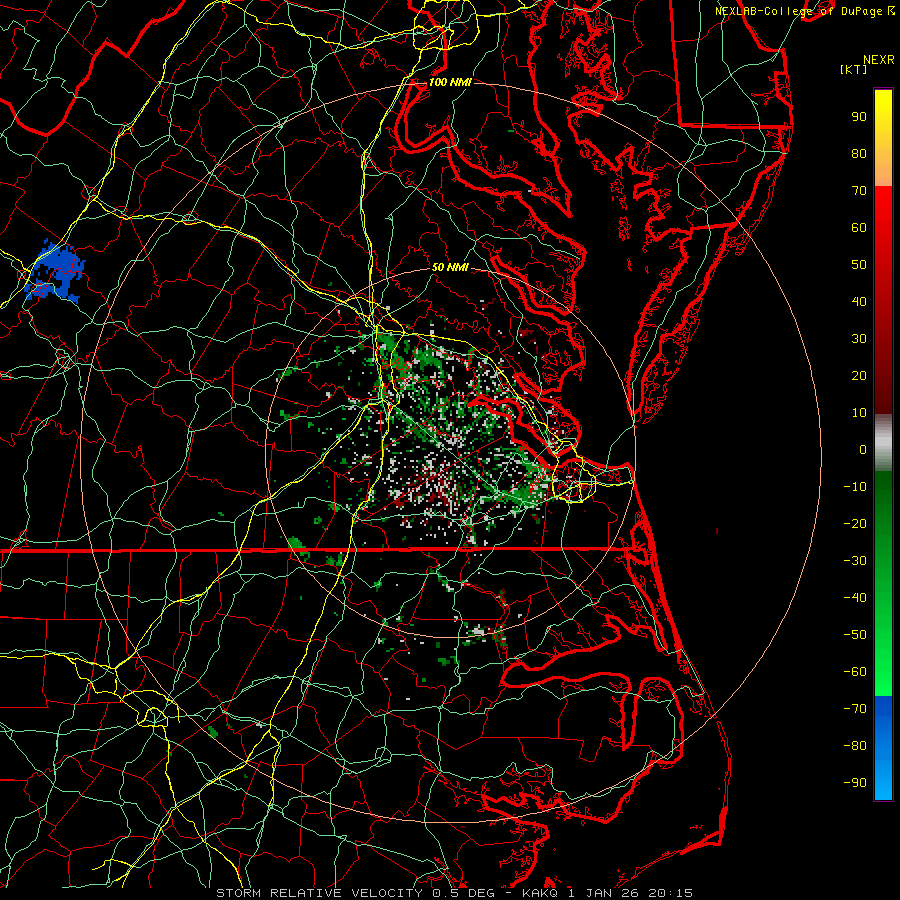Click the -30 knot scale label

coord(855,561)
